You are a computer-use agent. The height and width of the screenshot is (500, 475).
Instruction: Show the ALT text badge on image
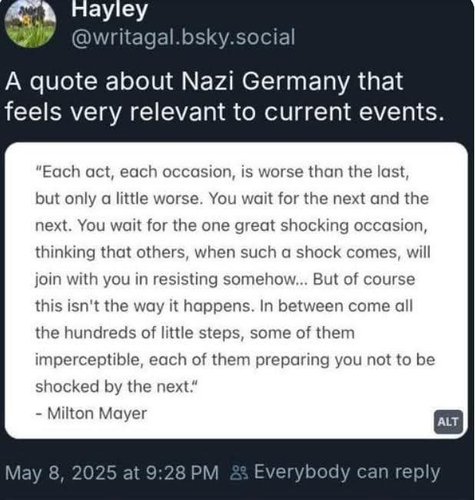pos(448,422)
